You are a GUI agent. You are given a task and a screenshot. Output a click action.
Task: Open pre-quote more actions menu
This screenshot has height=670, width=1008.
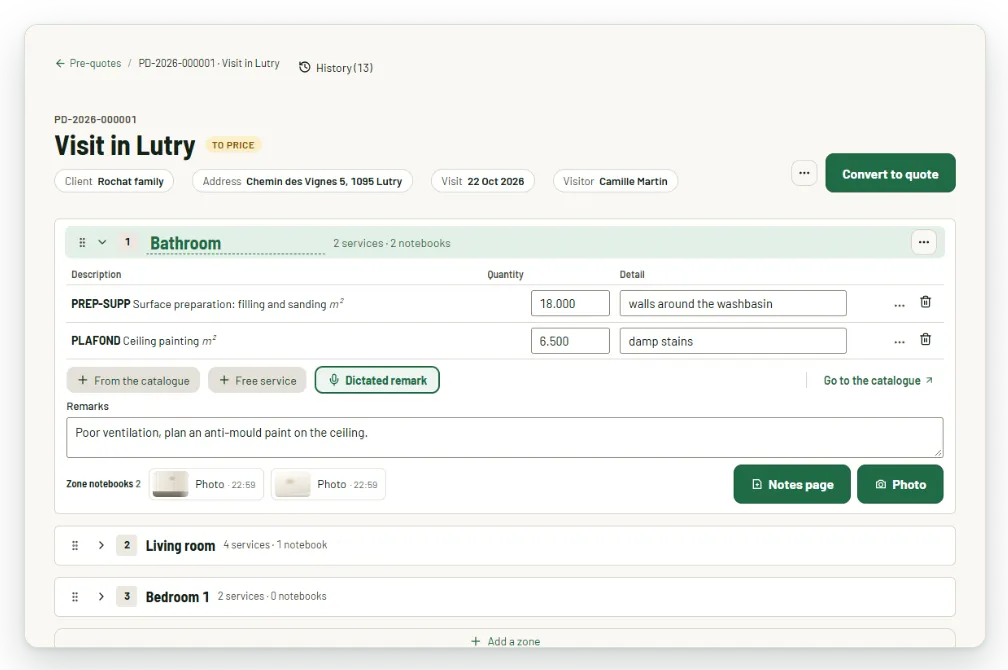(804, 173)
